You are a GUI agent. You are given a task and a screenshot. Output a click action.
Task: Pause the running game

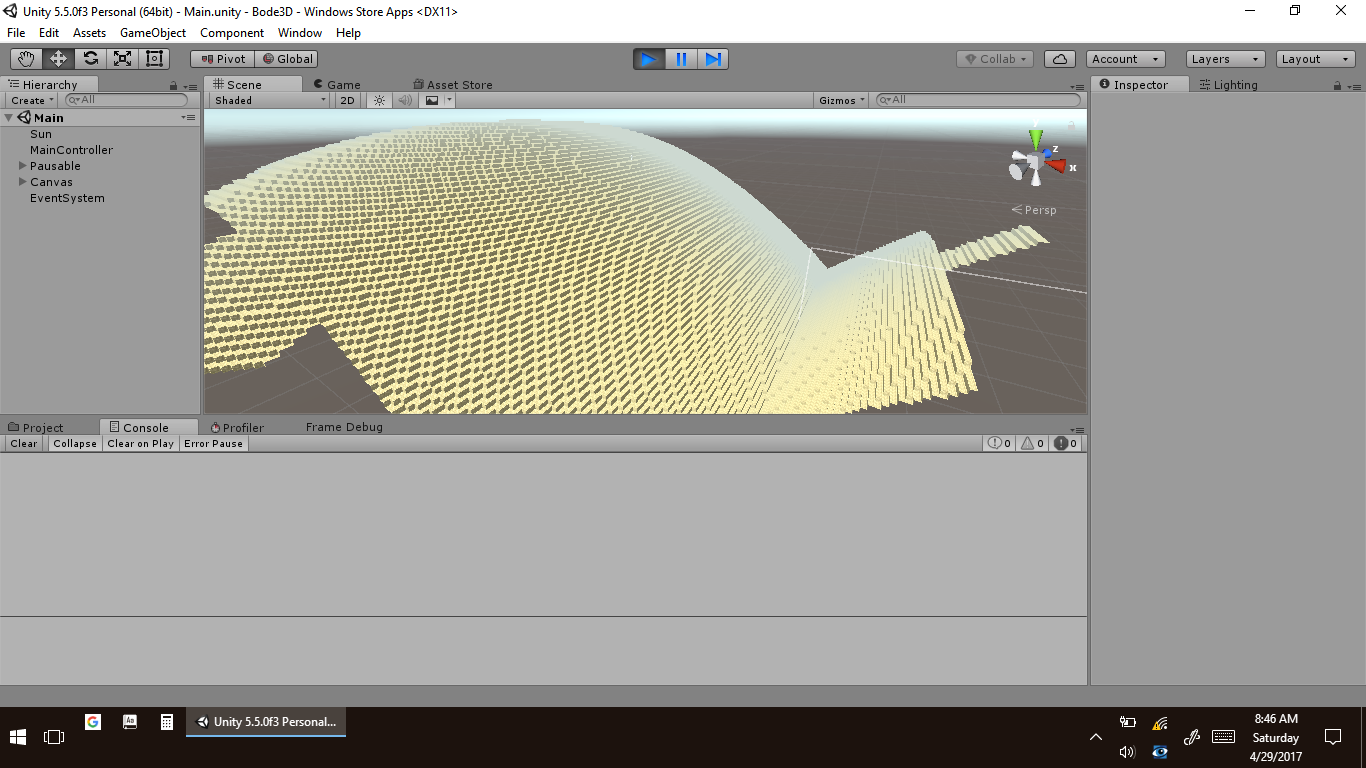pos(681,59)
